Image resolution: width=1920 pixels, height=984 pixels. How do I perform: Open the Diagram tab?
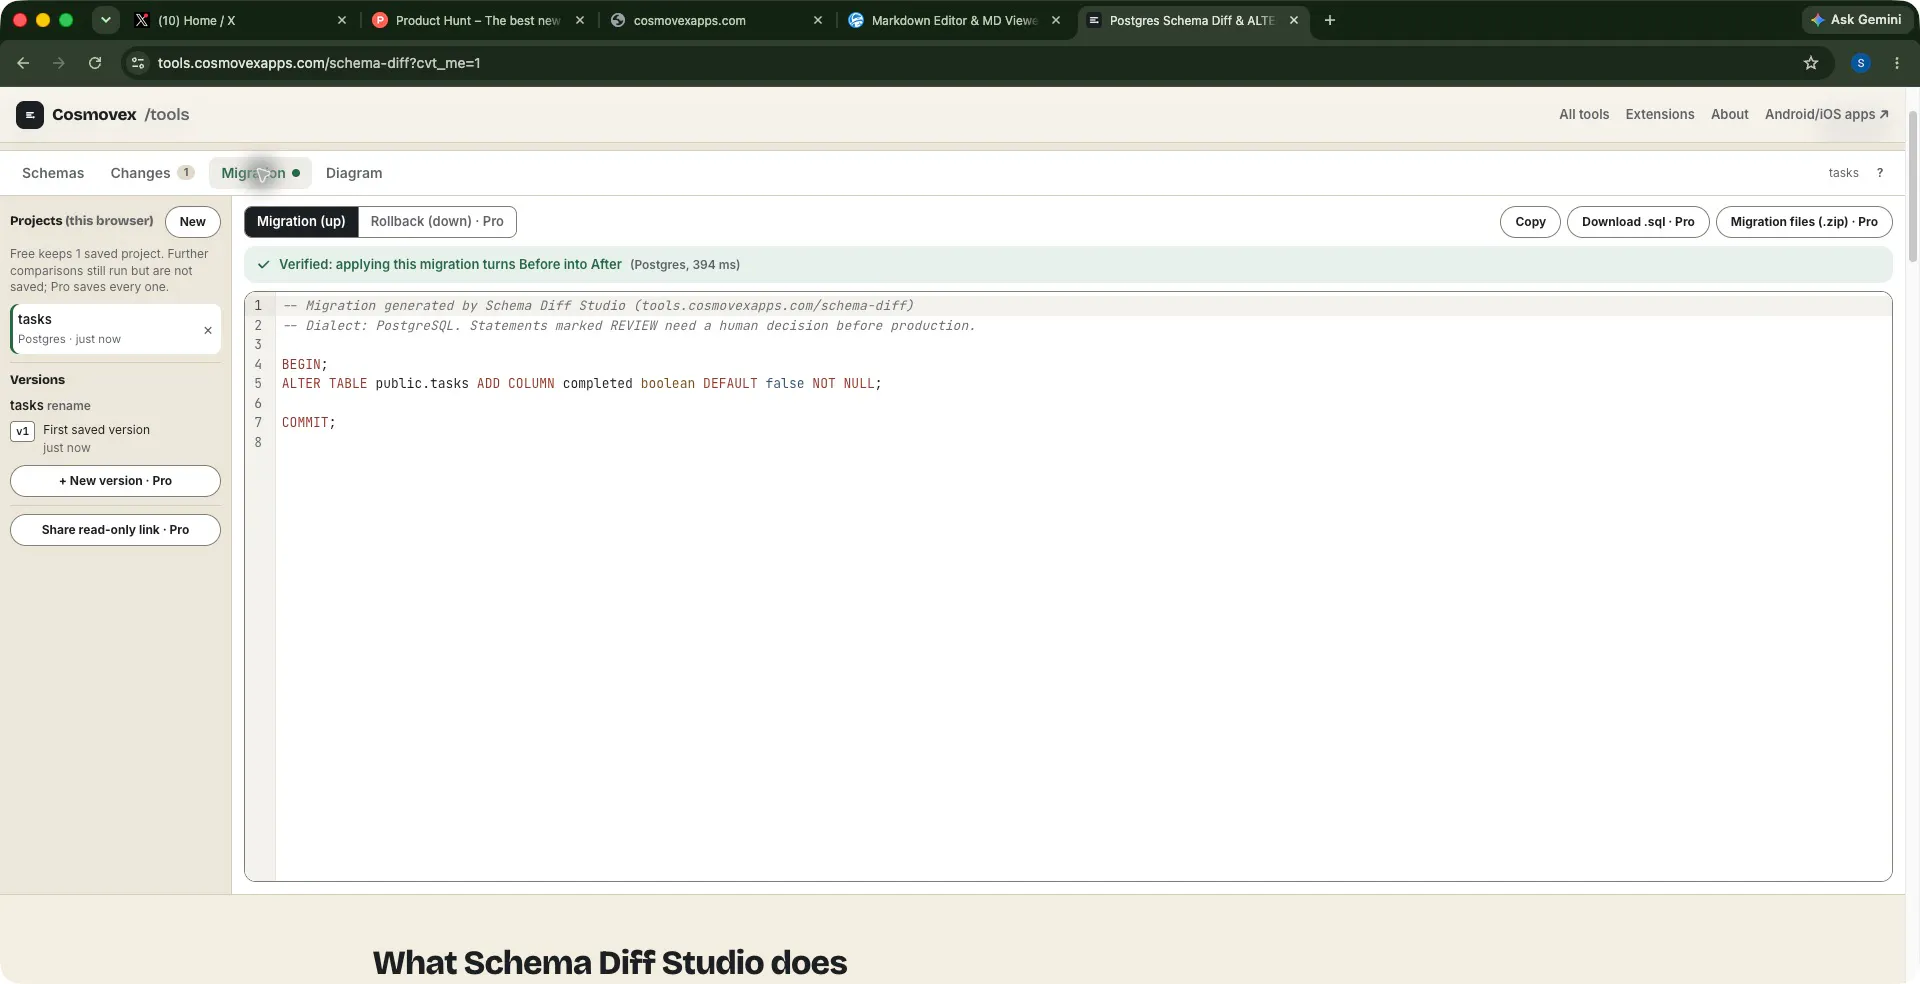354,173
